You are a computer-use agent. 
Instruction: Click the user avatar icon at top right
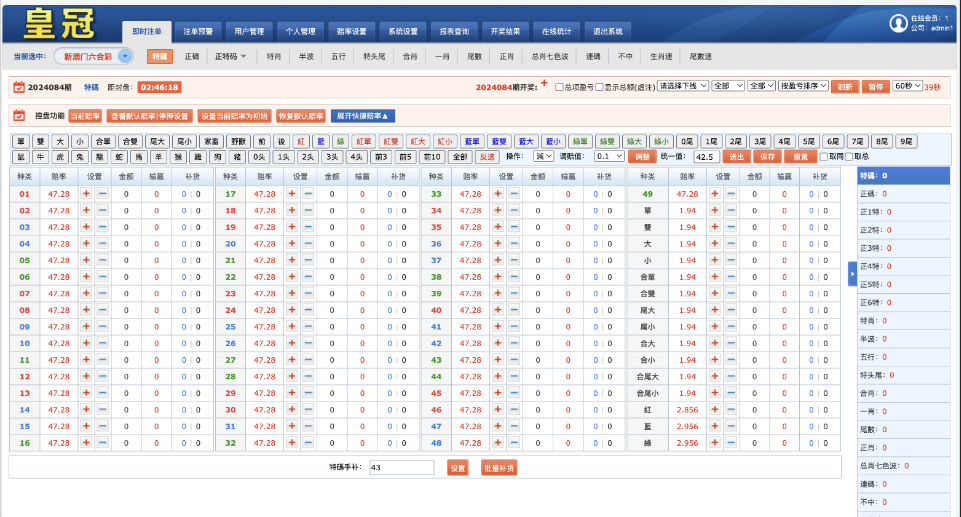898,23
